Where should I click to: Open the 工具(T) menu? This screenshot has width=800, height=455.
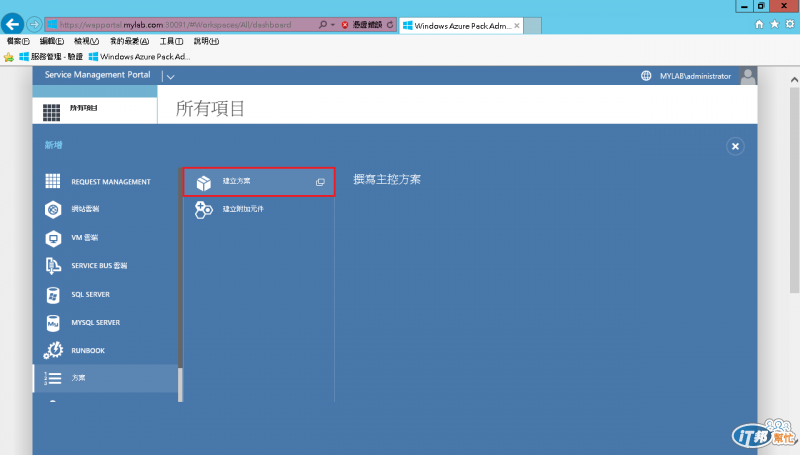coord(171,41)
